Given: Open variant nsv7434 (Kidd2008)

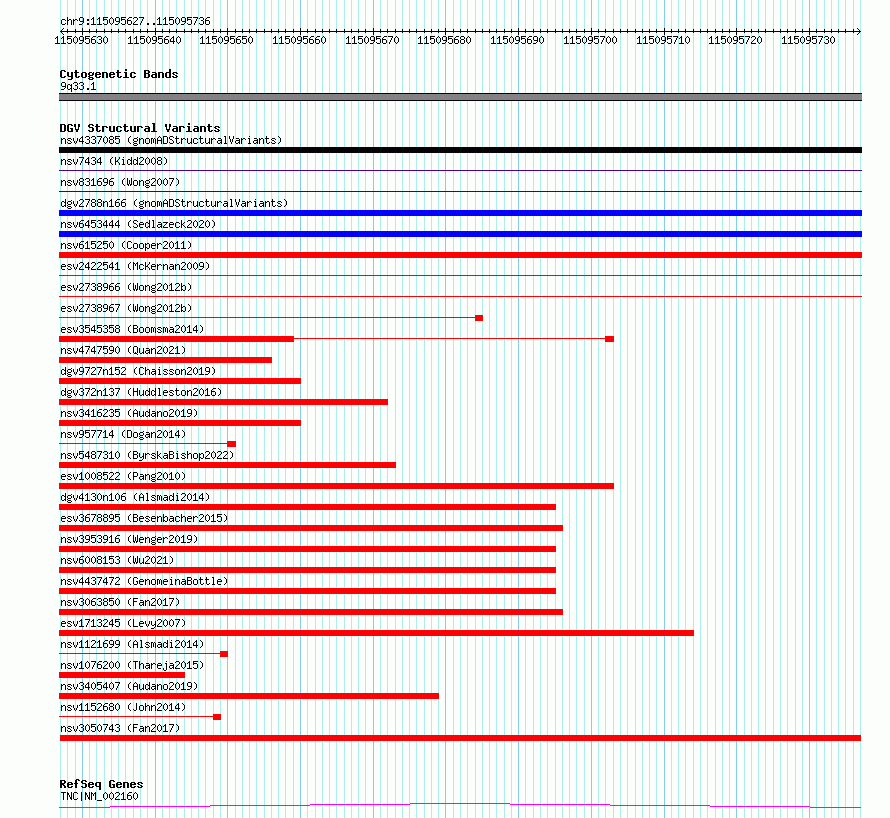Looking at the screenshot, I should click(114, 161).
